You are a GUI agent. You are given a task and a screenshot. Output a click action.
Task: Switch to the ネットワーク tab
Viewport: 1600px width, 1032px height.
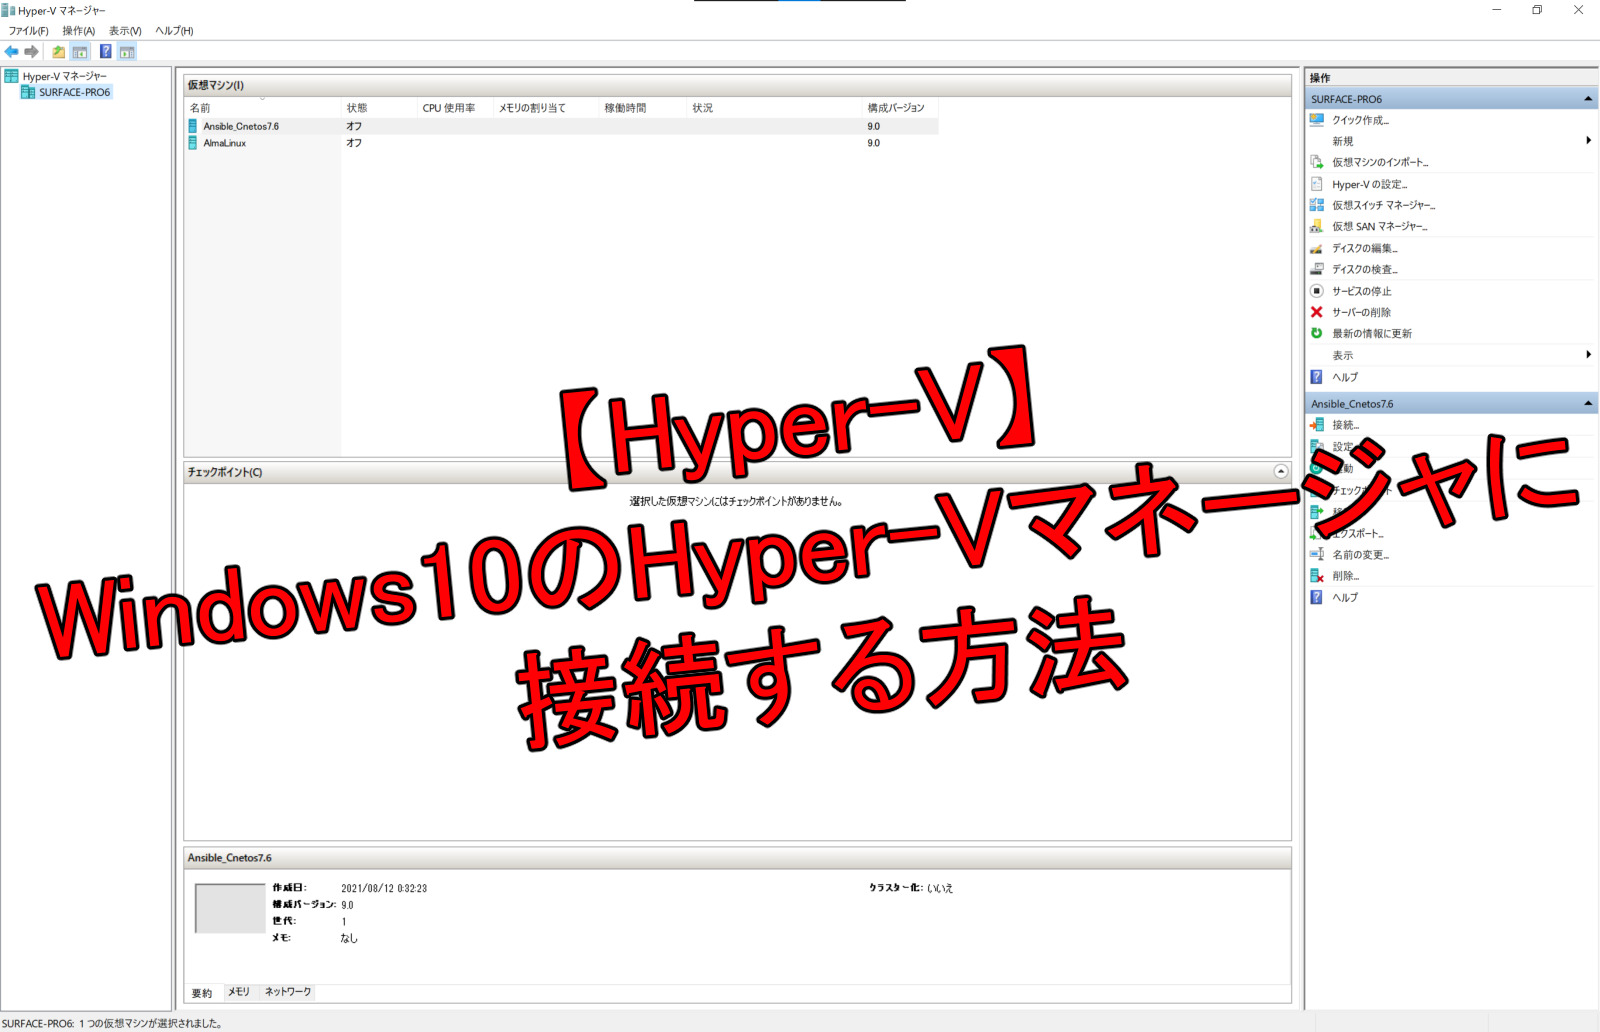coord(288,992)
